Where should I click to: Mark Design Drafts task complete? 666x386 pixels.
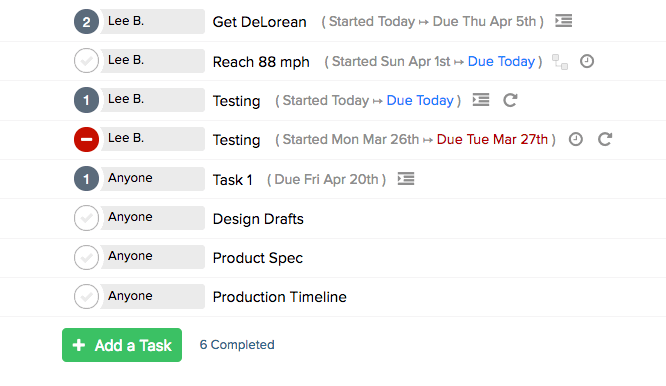pos(86,218)
